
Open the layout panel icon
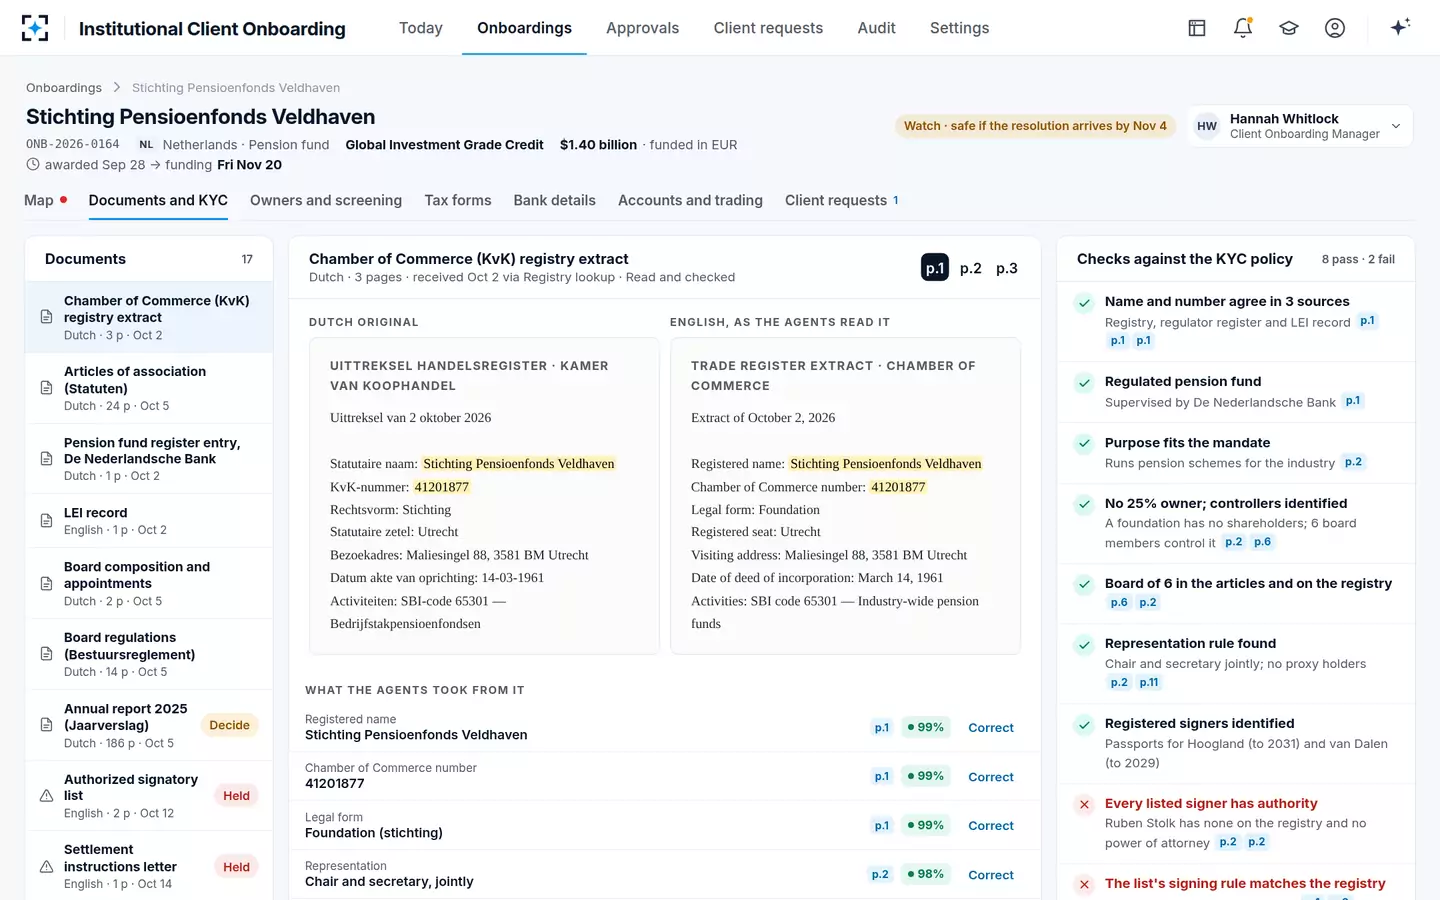tap(1197, 28)
